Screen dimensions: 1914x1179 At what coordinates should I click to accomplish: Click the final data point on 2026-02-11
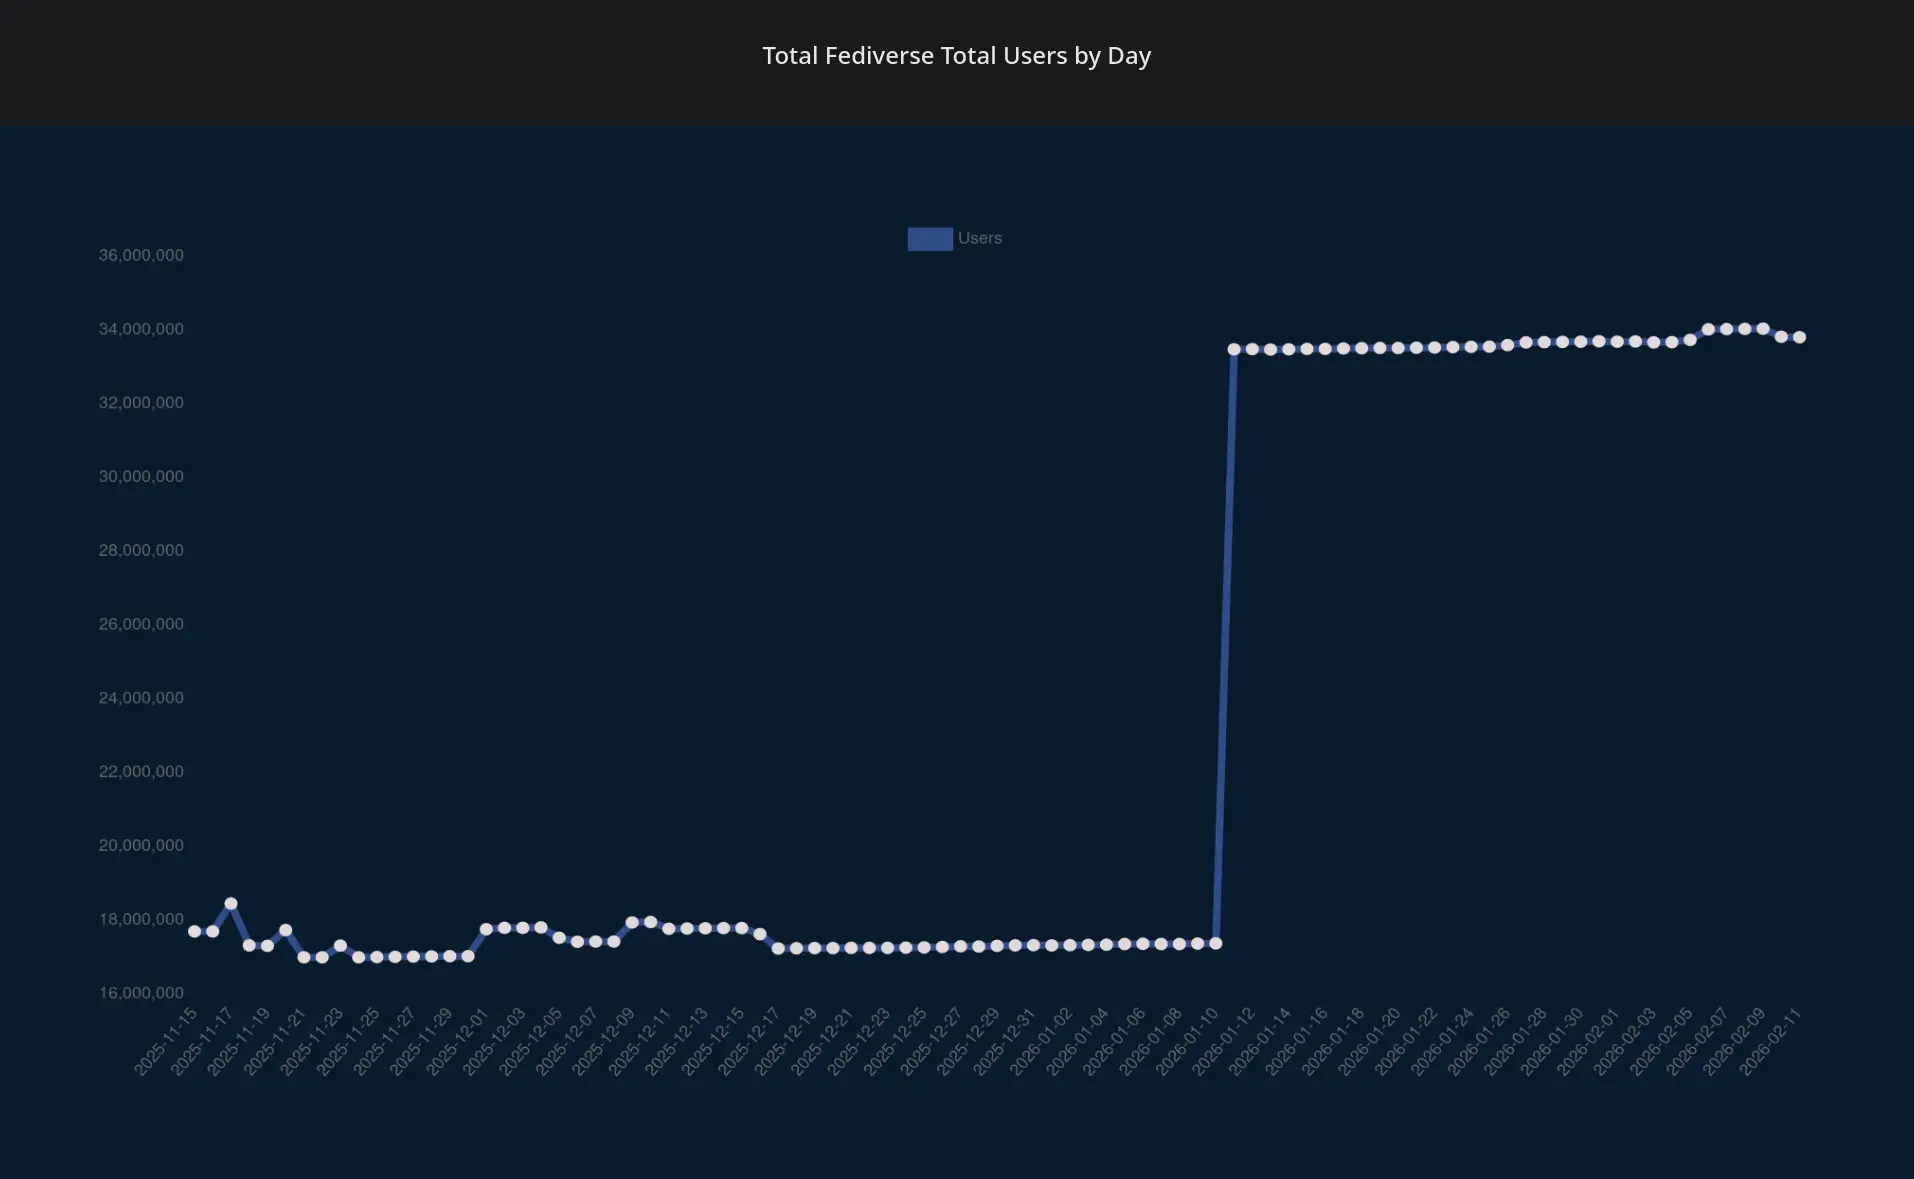point(1799,337)
